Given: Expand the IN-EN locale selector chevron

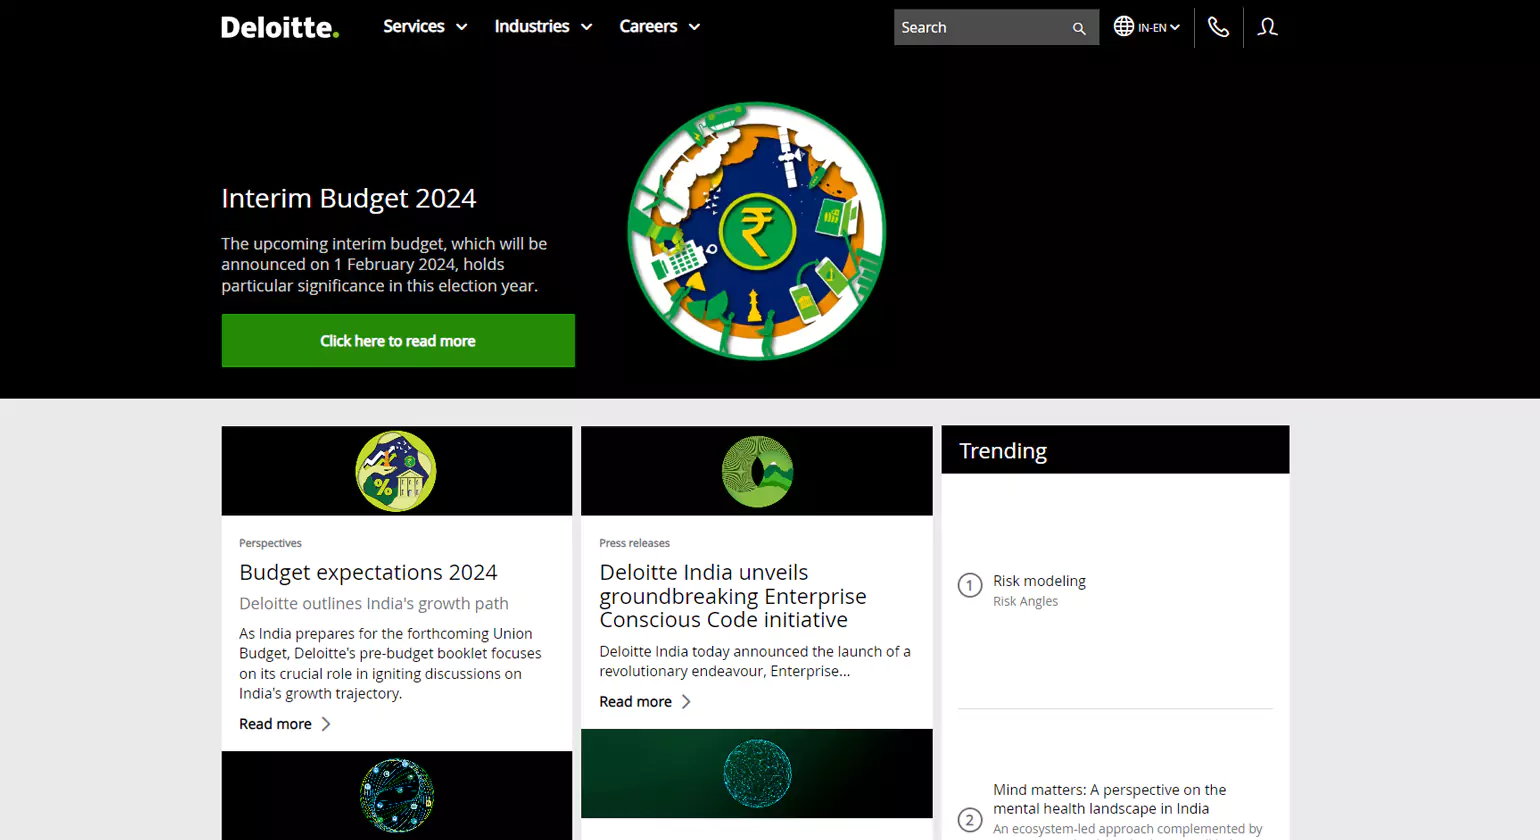Looking at the screenshot, I should [1176, 27].
